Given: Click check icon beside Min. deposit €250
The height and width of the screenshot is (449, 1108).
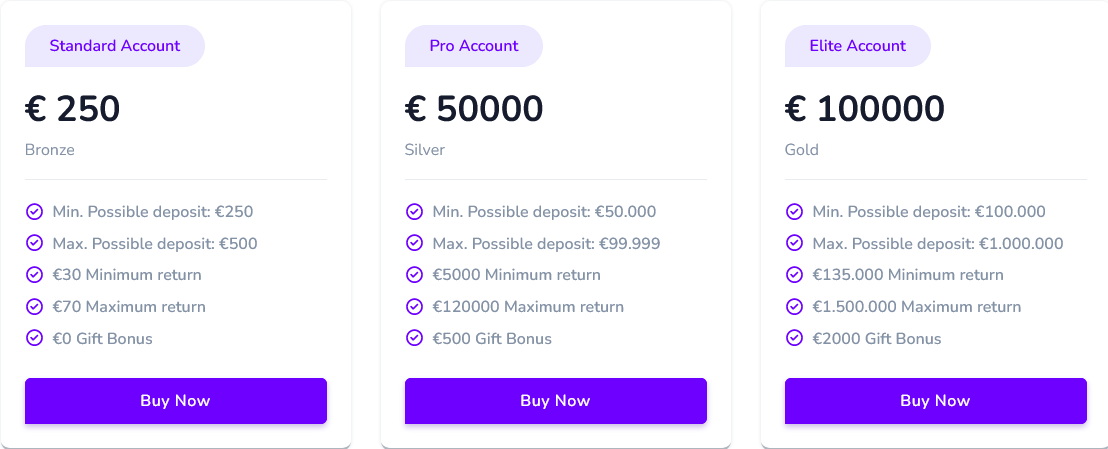Looking at the screenshot, I should click(34, 211).
